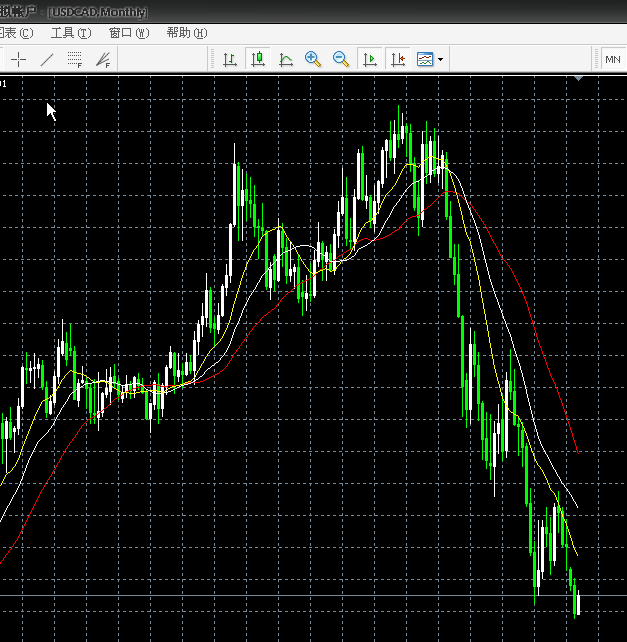Select the equidistant channel tool
627x642 pixels.
(x=74, y=60)
